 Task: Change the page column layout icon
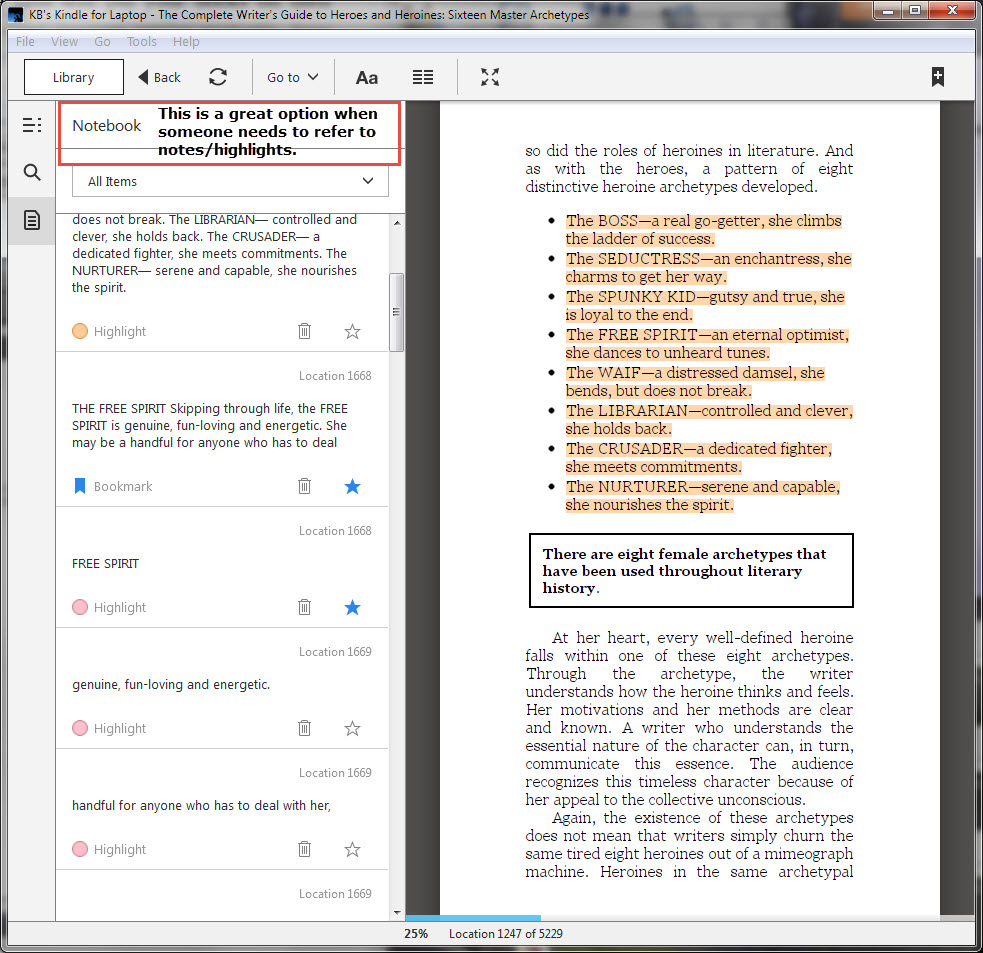pos(423,77)
